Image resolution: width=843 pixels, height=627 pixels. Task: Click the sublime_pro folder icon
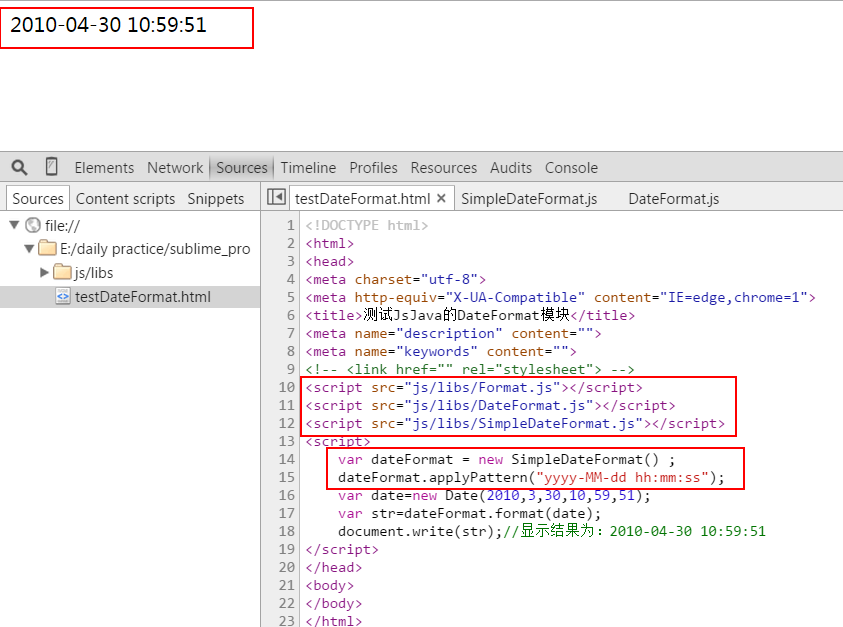48,248
